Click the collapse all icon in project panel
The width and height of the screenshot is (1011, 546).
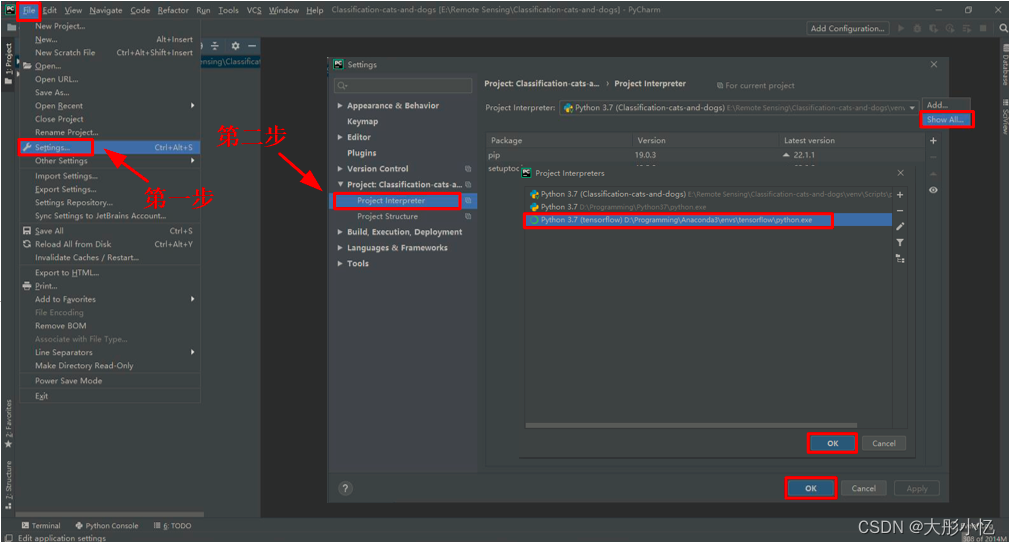215,46
